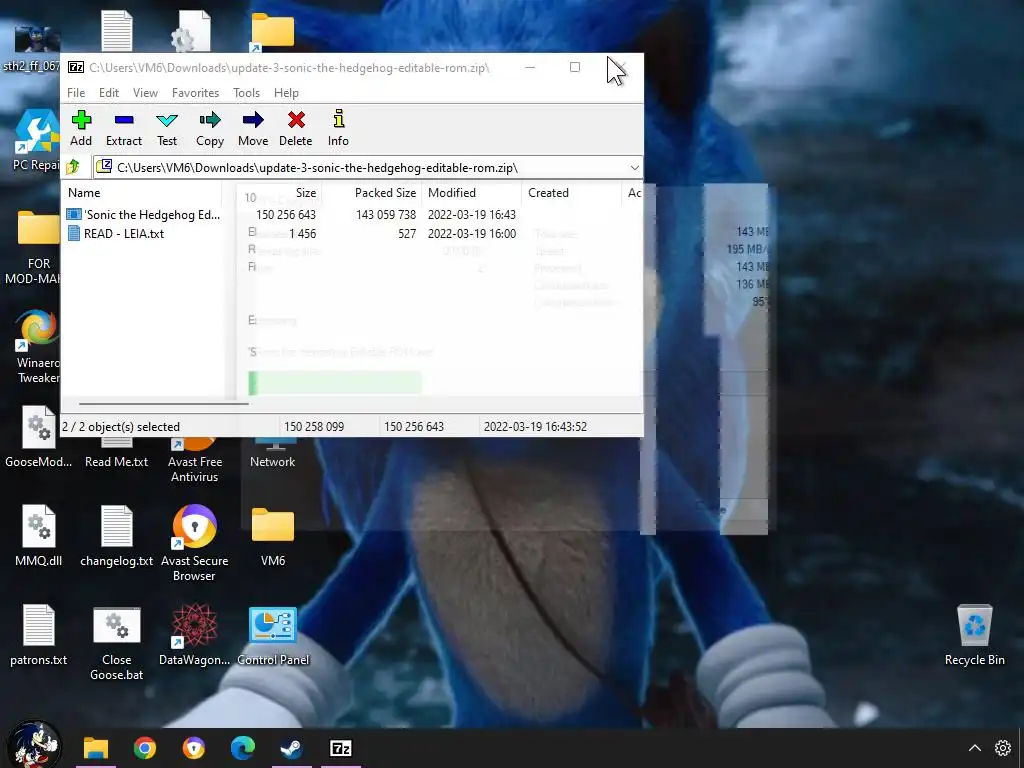Image resolution: width=1024 pixels, height=768 pixels.
Task: Open the View menu
Action: [145, 93]
